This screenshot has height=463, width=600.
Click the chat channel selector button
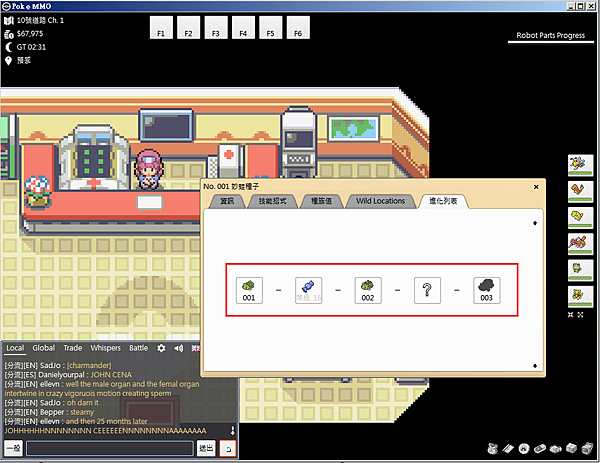coord(13,448)
